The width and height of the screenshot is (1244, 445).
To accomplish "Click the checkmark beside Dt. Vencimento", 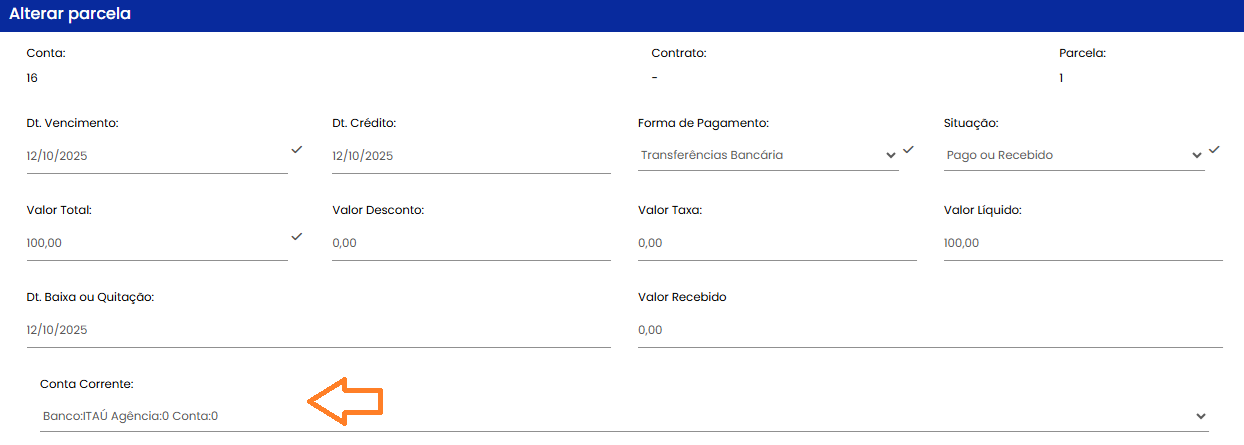I will pos(296,149).
